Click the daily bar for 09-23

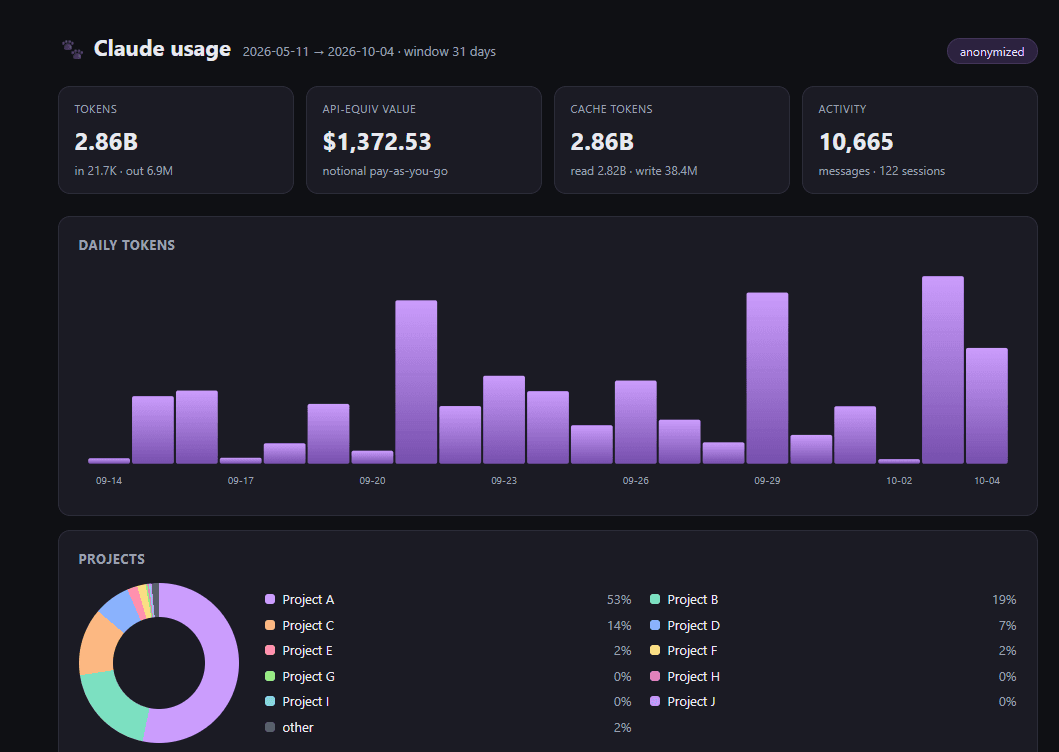504,420
